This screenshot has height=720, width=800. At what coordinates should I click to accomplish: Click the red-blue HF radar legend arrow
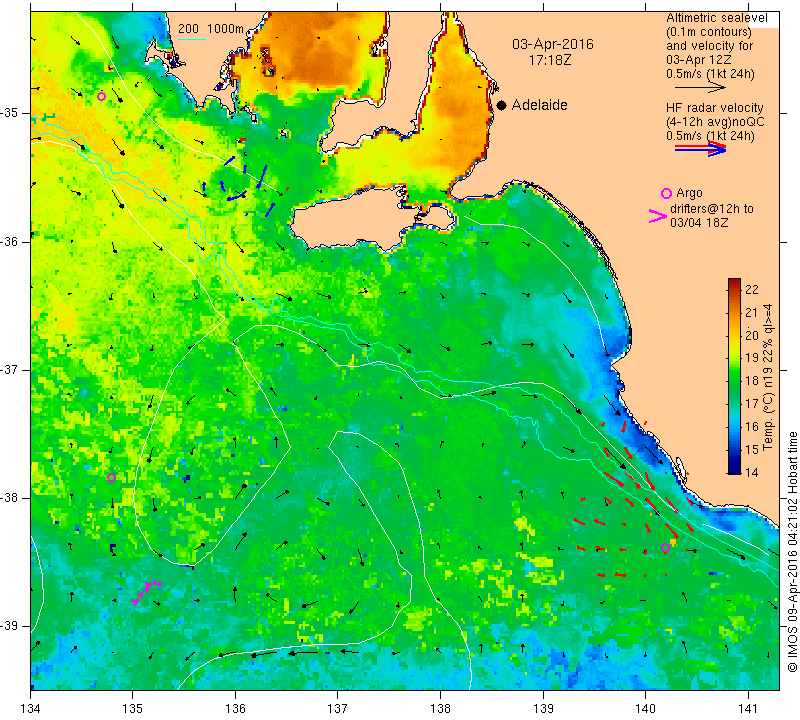coord(700,149)
